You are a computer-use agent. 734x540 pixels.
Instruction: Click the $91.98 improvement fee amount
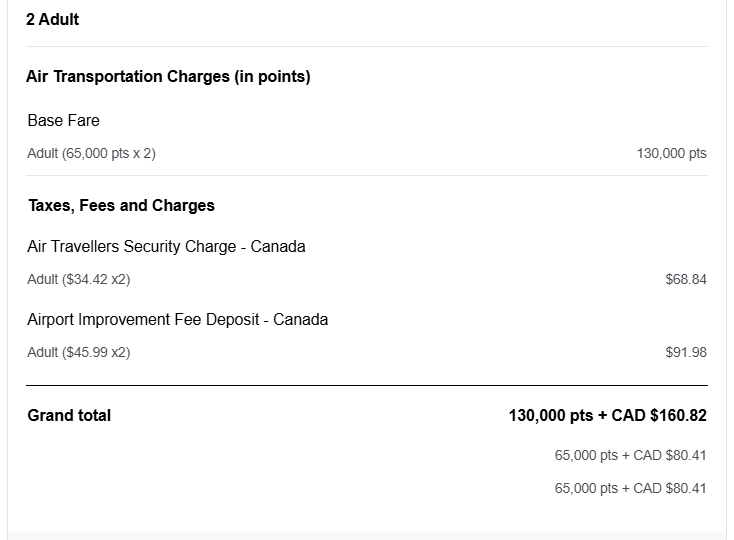coord(686,352)
